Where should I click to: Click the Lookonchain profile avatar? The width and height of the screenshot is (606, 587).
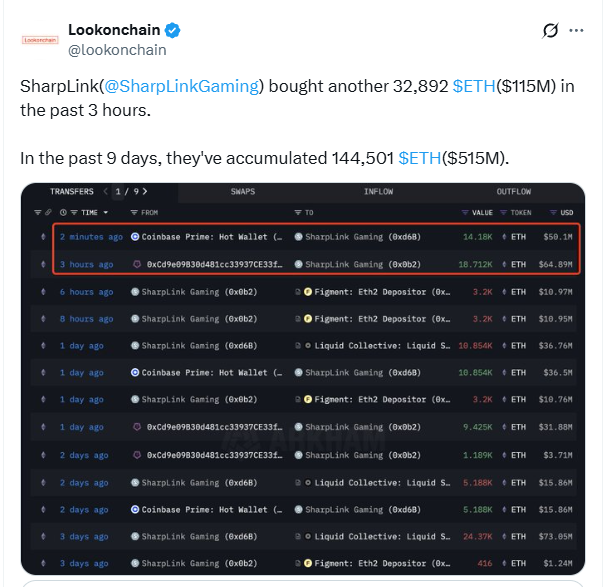click(x=40, y=39)
